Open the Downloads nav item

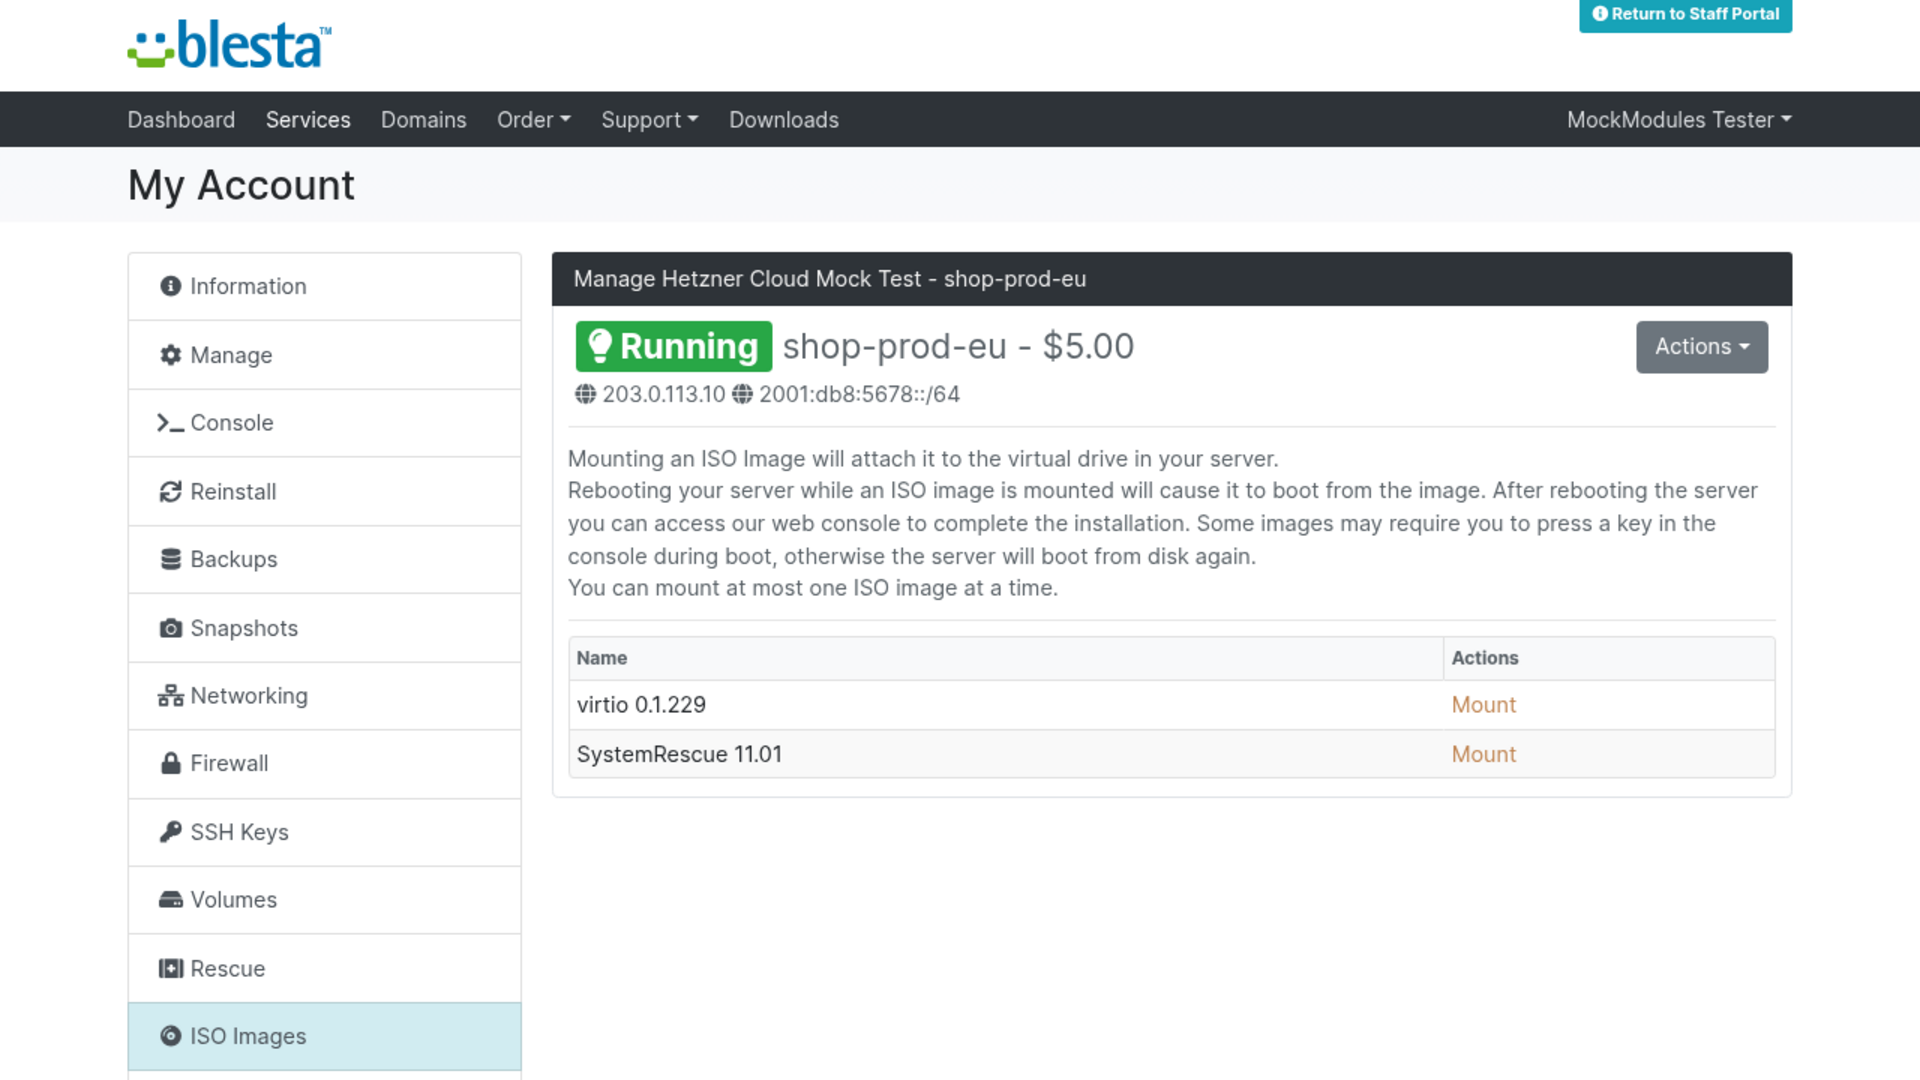coord(784,120)
